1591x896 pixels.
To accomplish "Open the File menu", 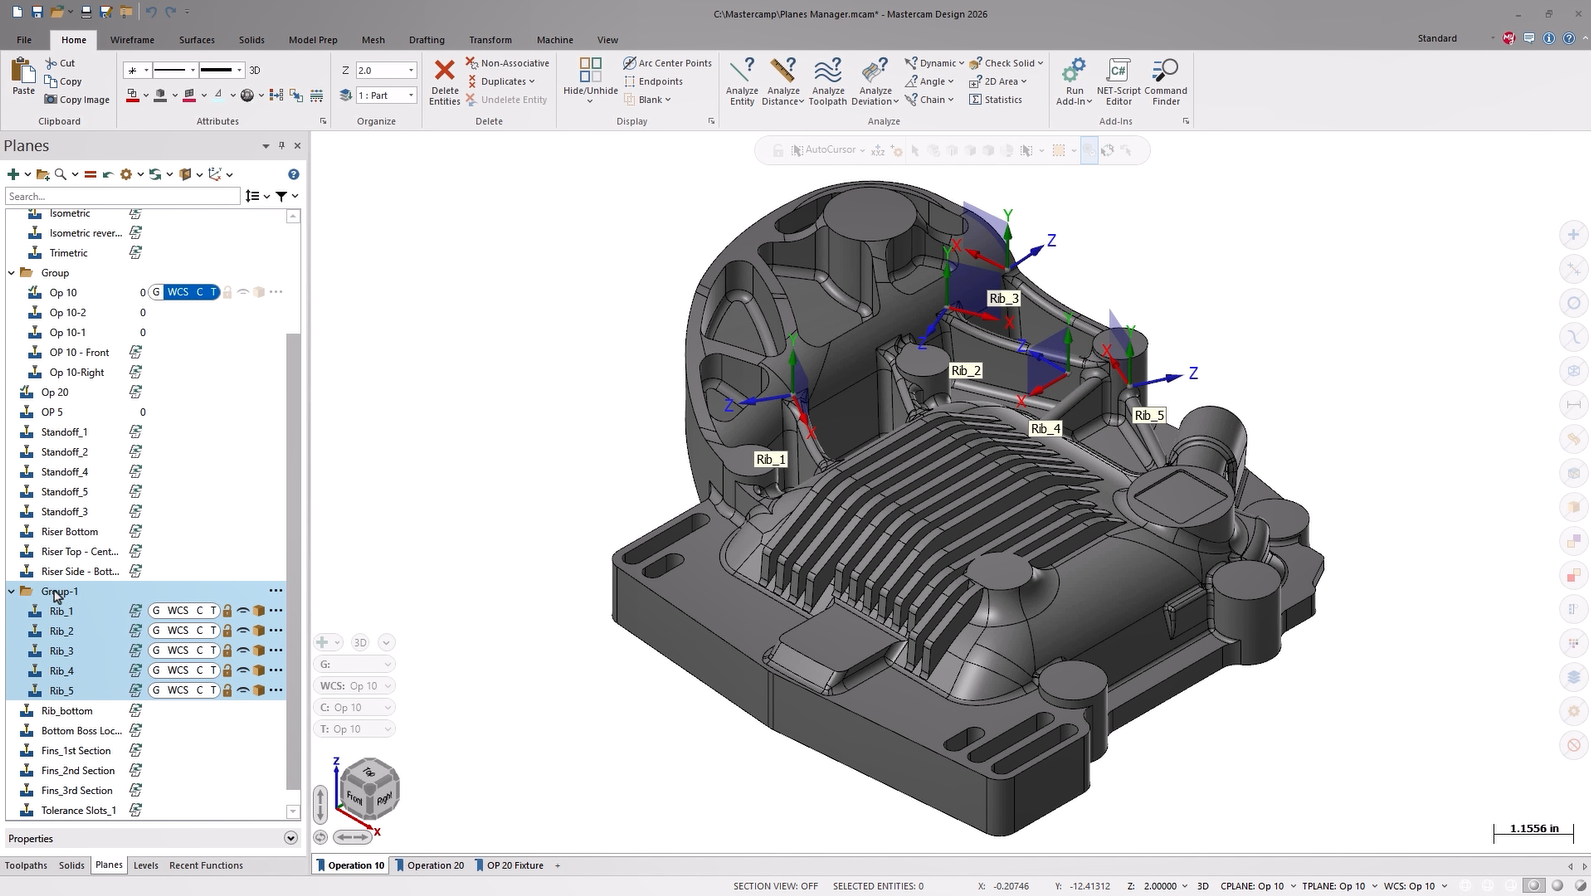I will click(x=24, y=40).
